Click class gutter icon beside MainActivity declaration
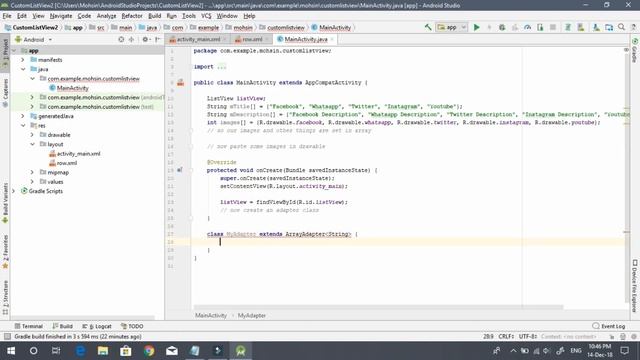 (180, 82)
